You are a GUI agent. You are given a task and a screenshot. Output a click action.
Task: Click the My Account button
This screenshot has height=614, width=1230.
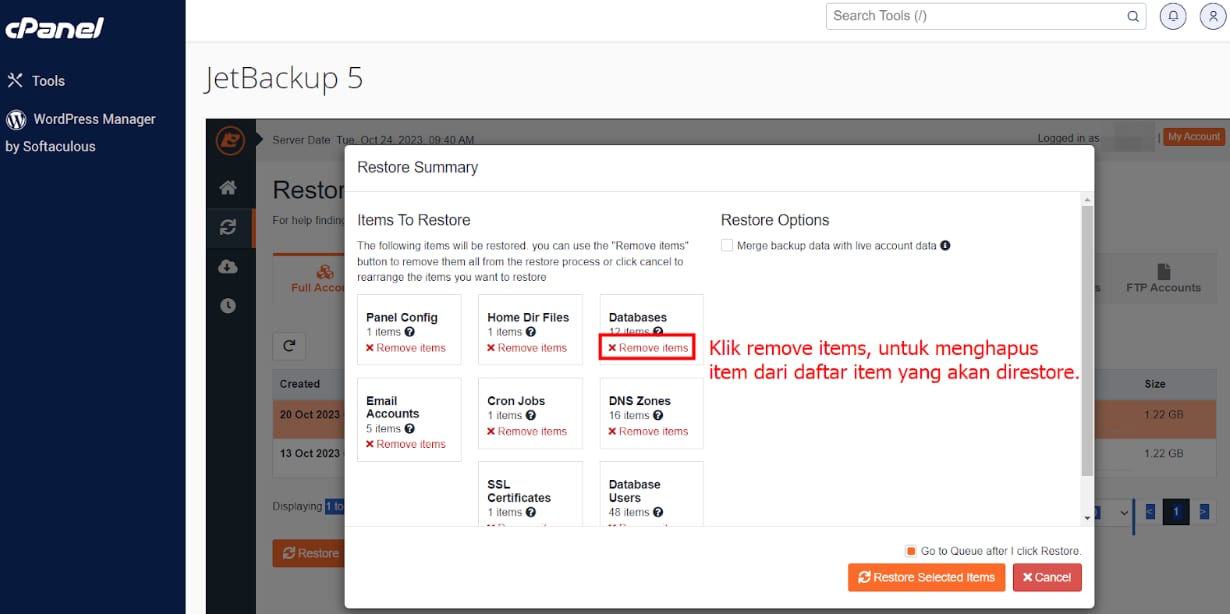pos(1194,137)
